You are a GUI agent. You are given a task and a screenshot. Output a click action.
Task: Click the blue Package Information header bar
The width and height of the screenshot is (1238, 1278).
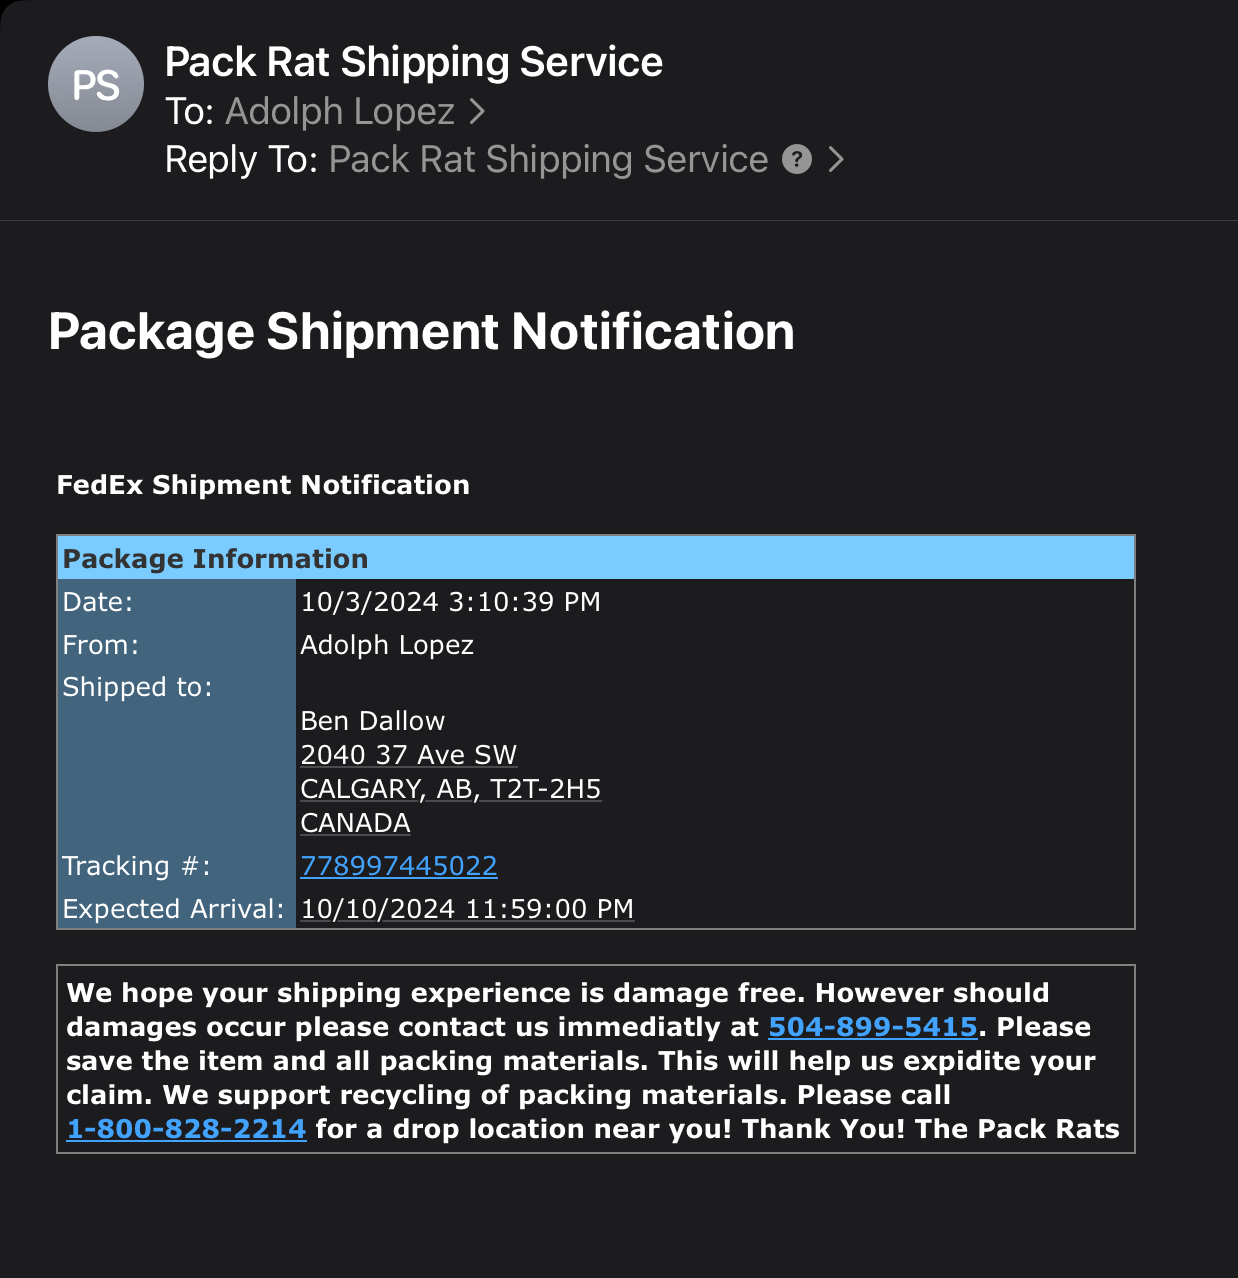595,558
